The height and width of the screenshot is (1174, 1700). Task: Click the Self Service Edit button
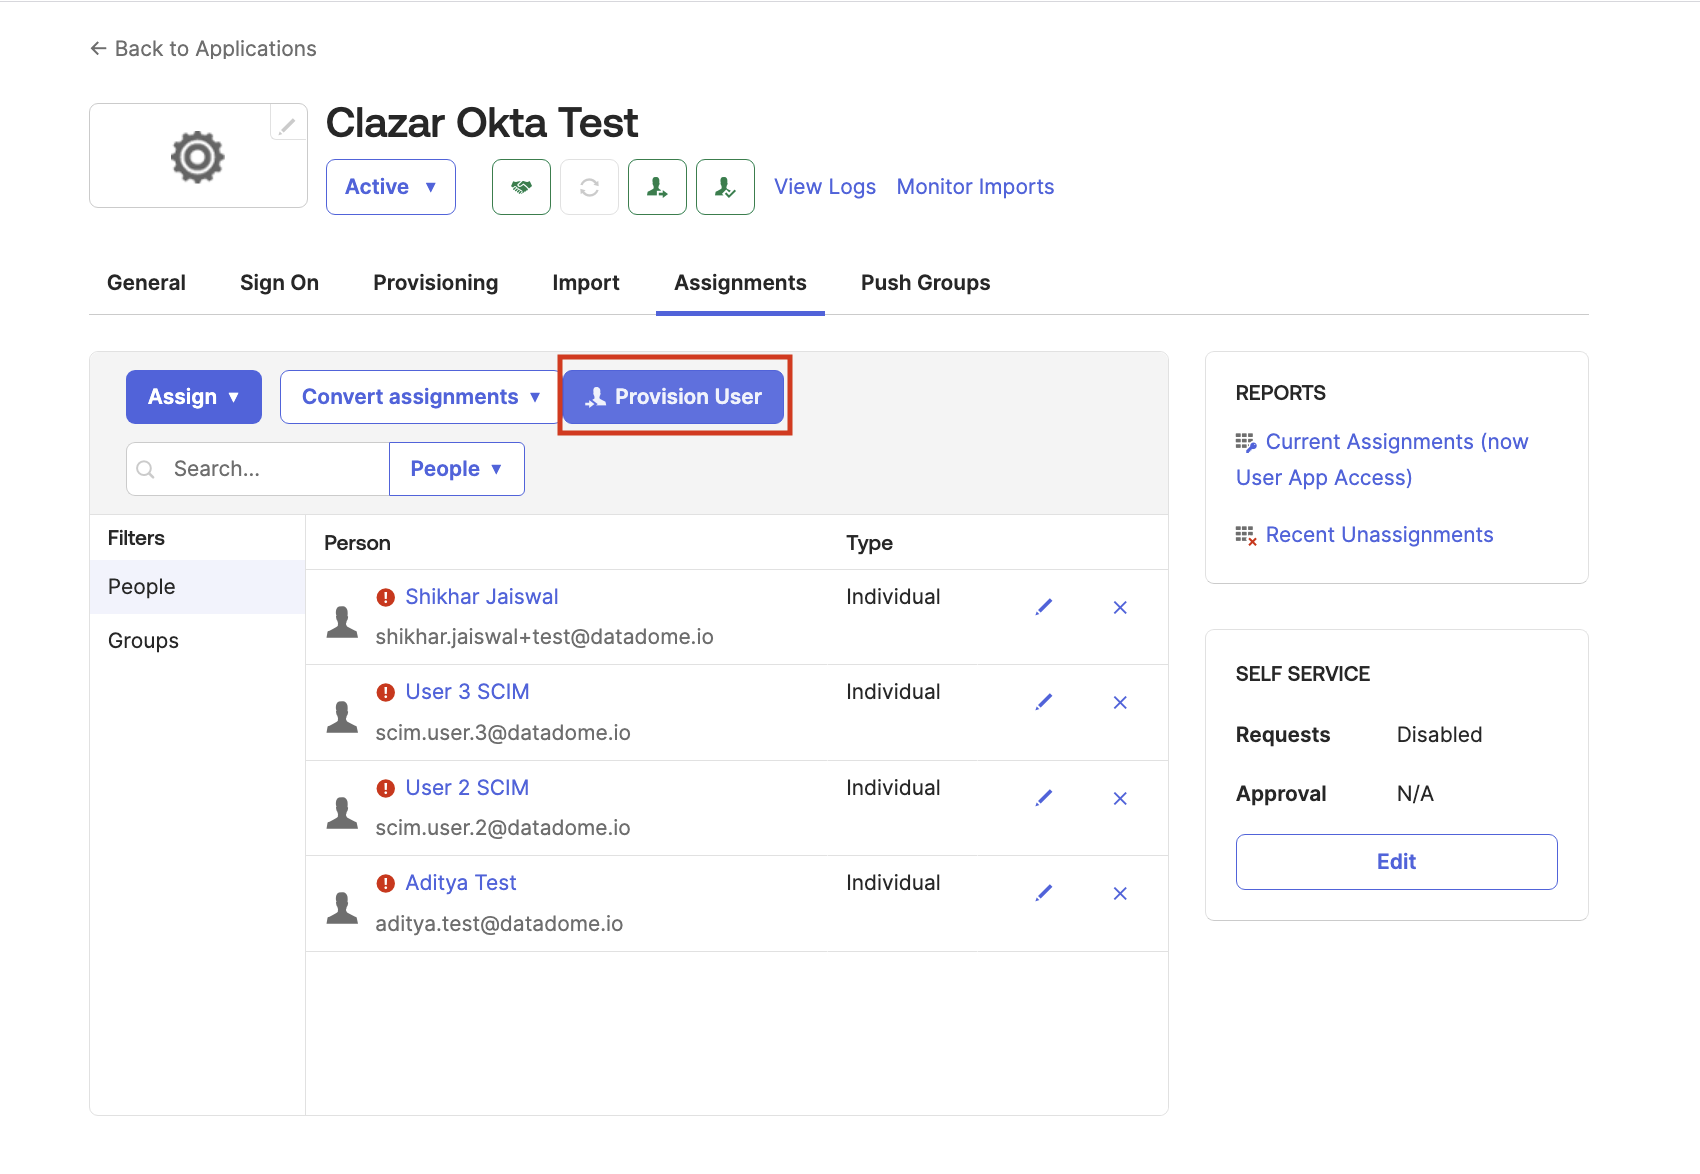click(x=1397, y=862)
